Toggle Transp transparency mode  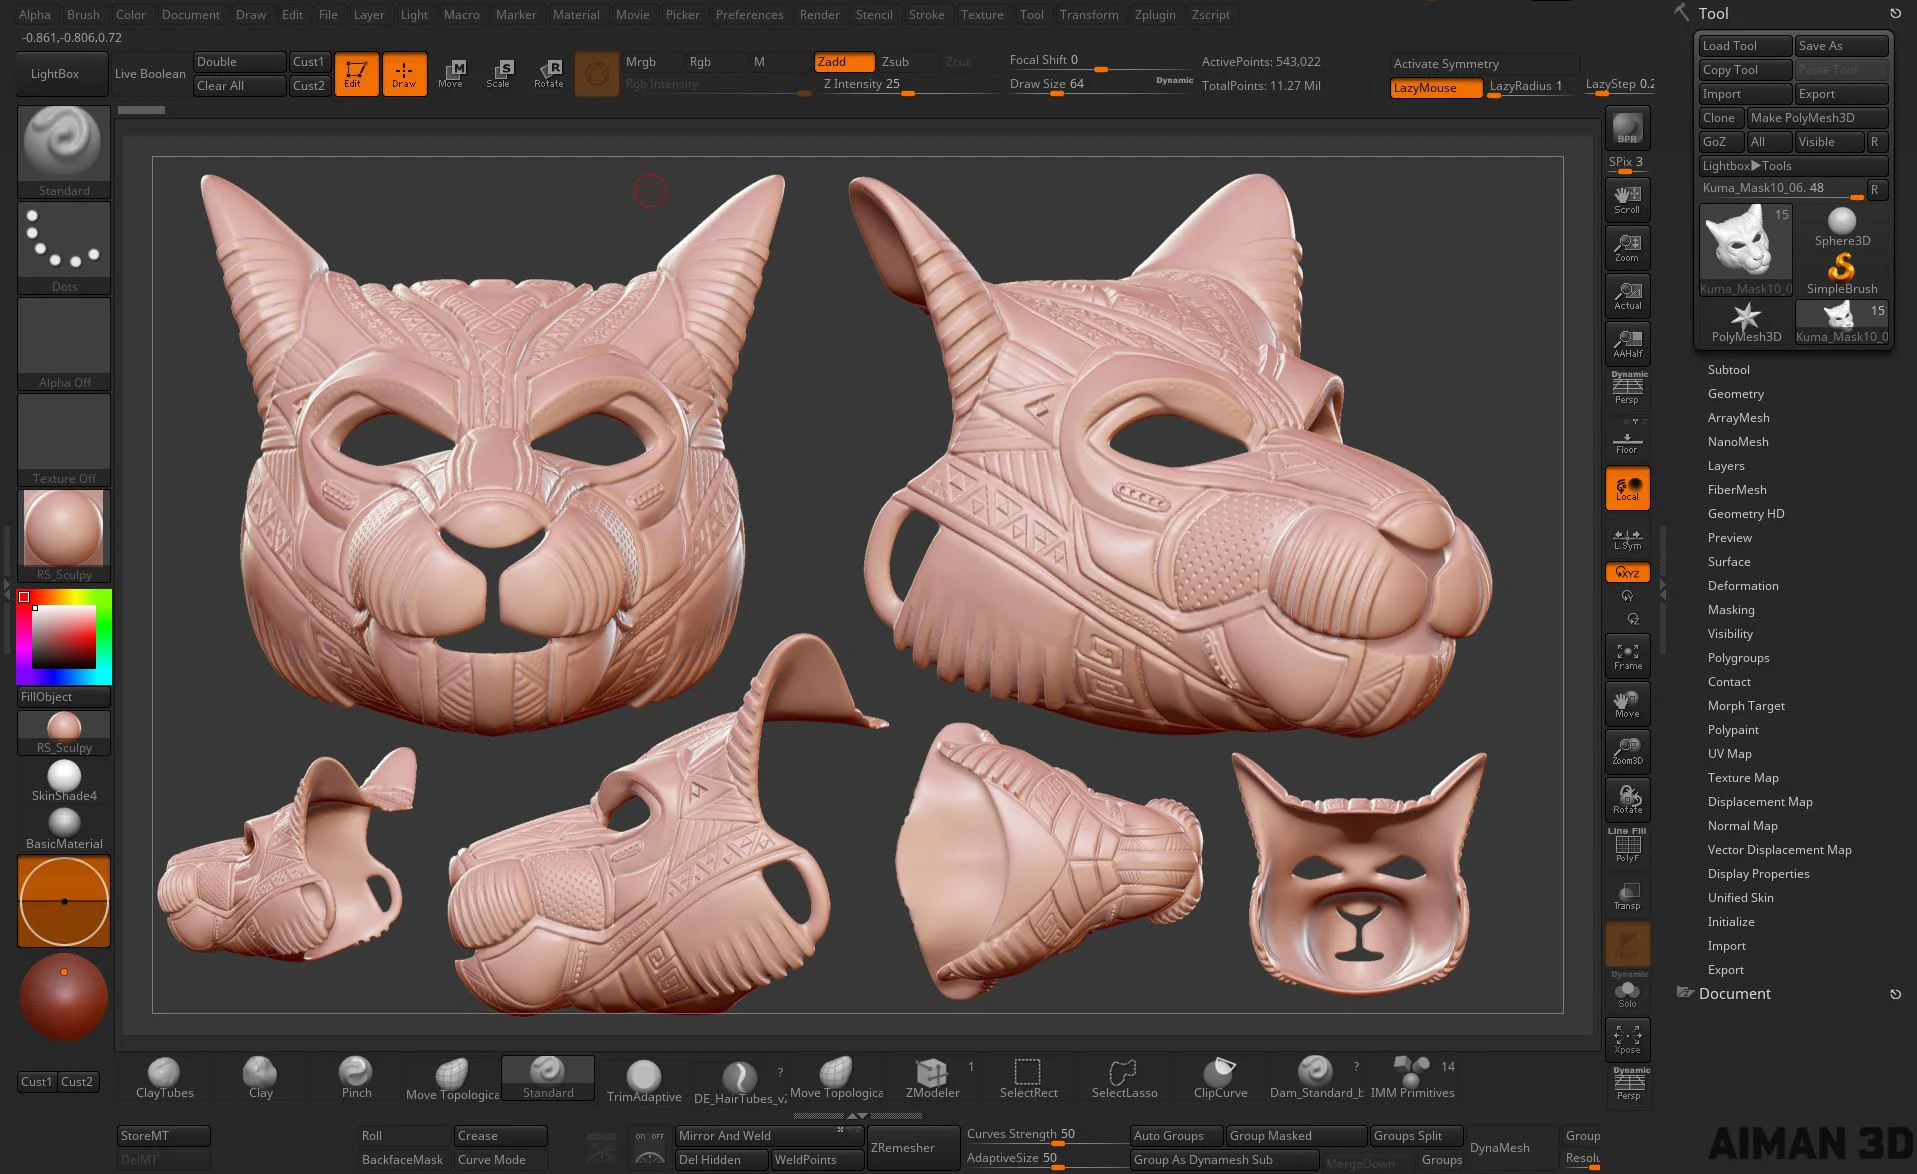point(1627,896)
